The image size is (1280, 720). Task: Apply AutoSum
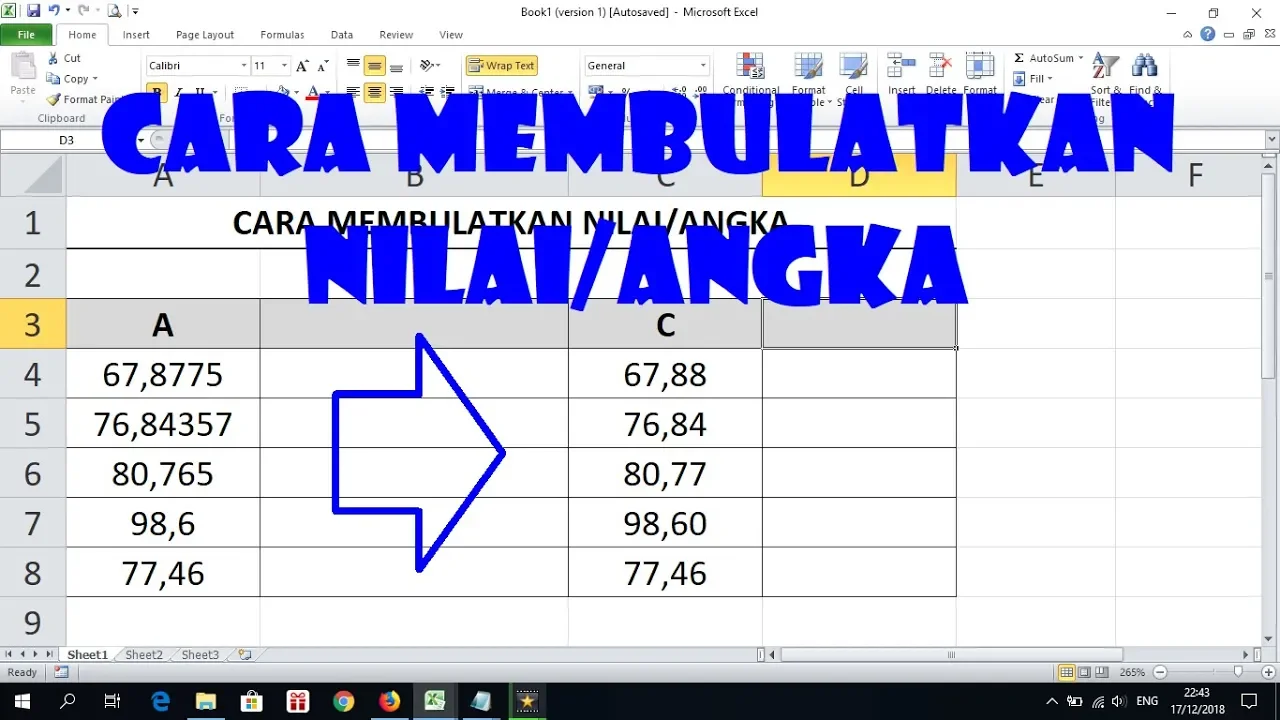pos(1042,58)
